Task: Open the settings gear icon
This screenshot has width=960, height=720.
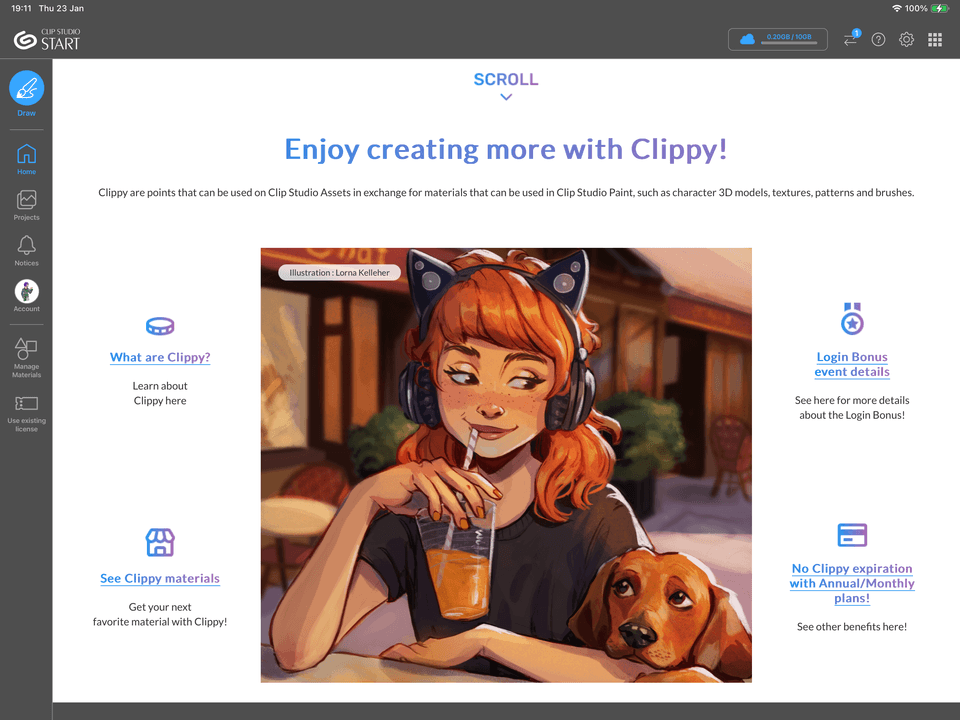Action: coord(906,39)
